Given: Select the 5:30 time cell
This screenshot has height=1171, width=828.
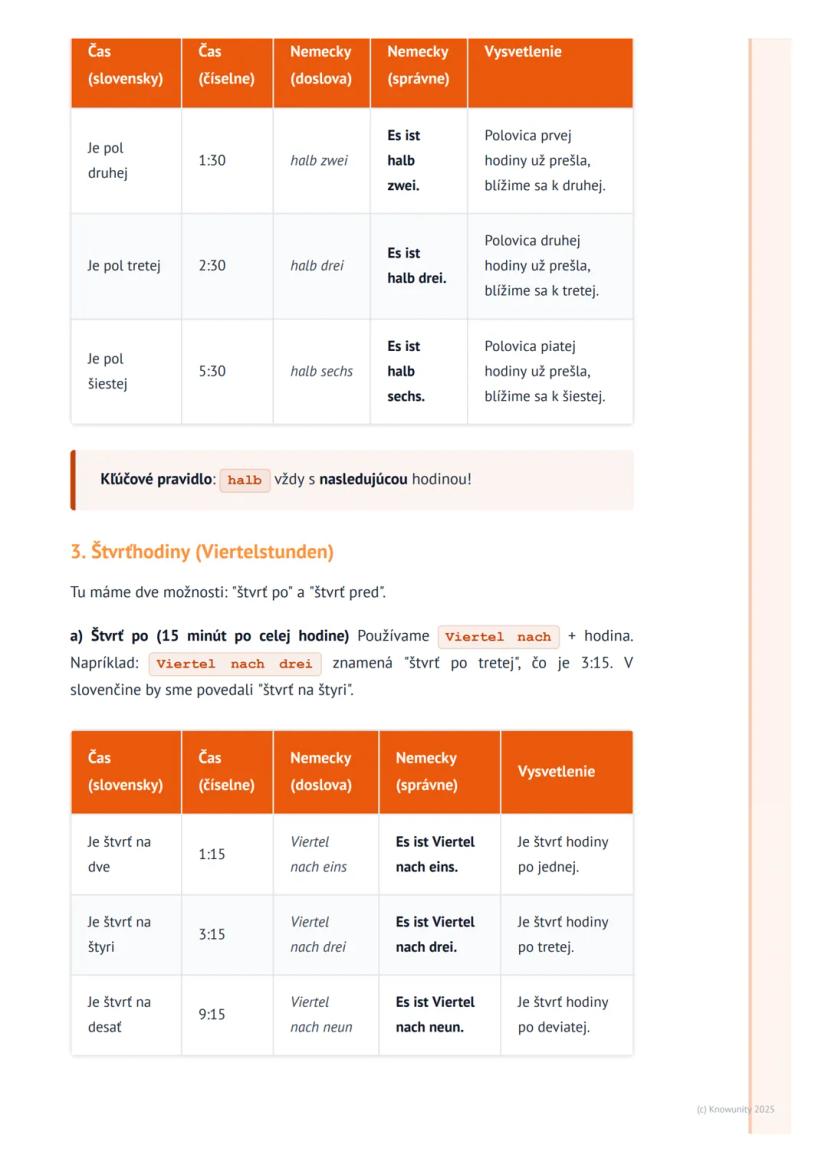Looking at the screenshot, I should click(212, 371).
